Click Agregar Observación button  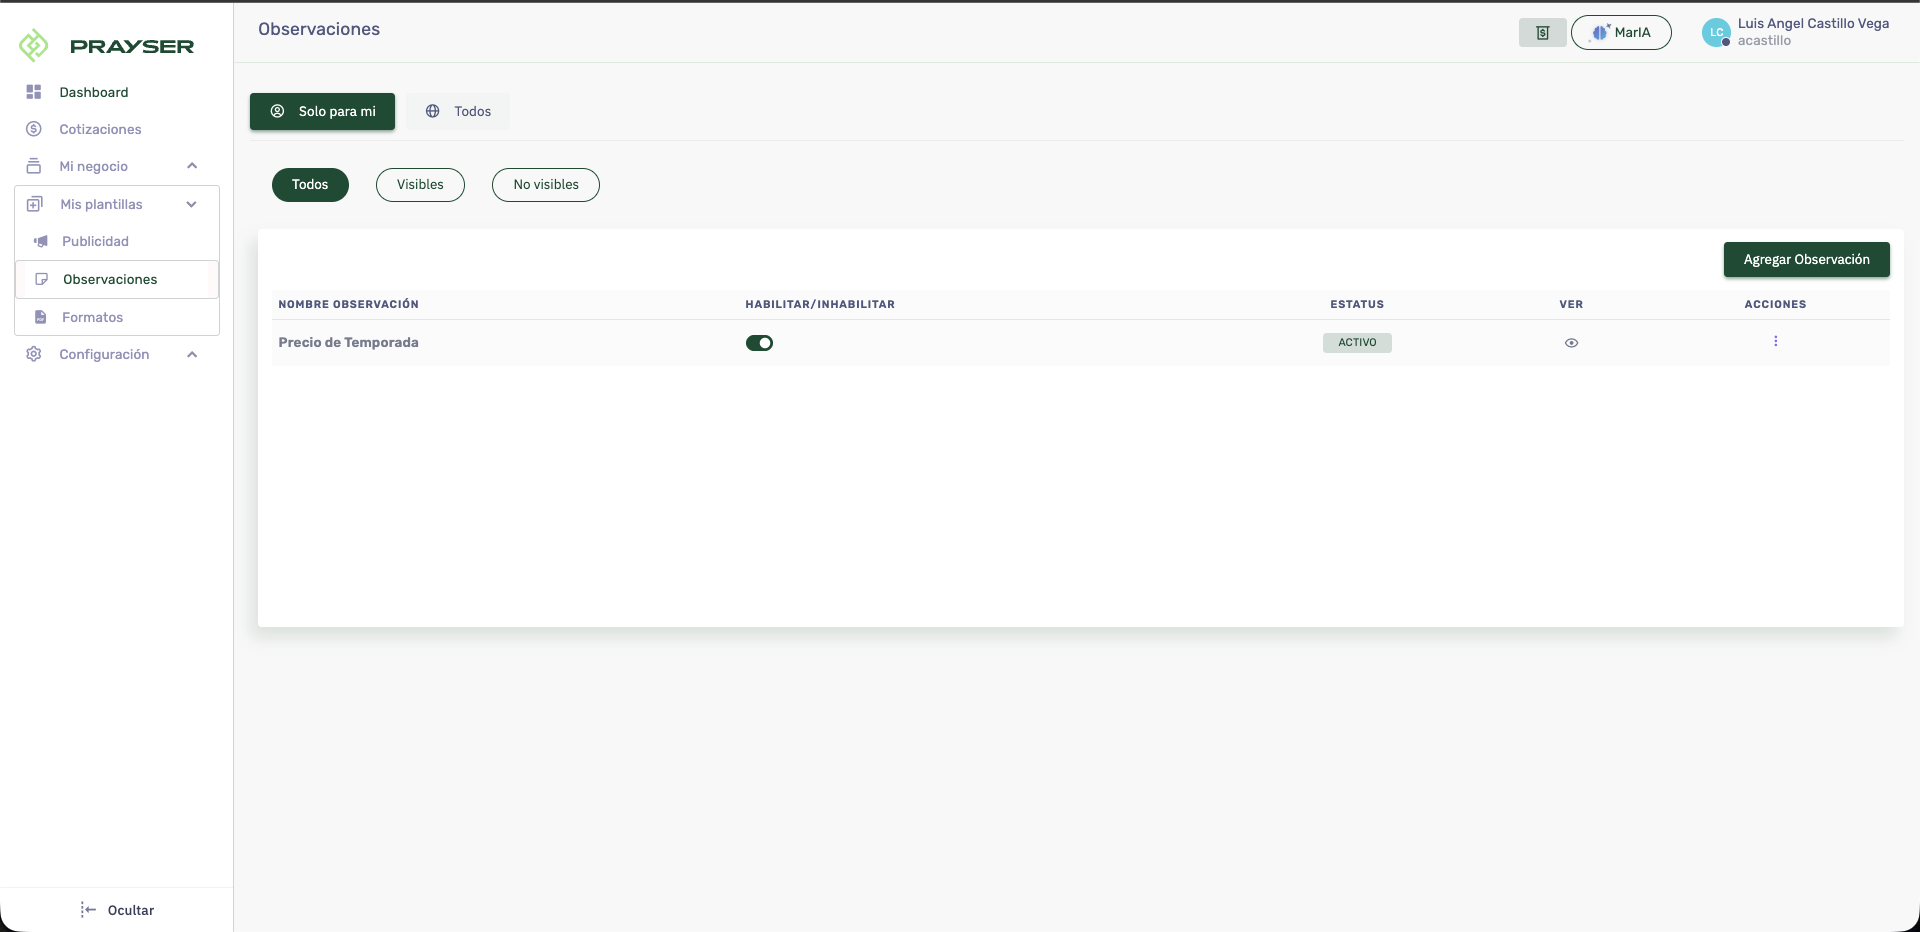pos(1806,259)
